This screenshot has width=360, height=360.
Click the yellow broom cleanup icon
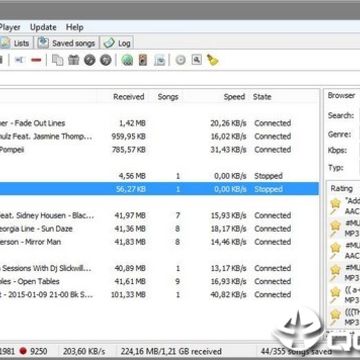212,60
